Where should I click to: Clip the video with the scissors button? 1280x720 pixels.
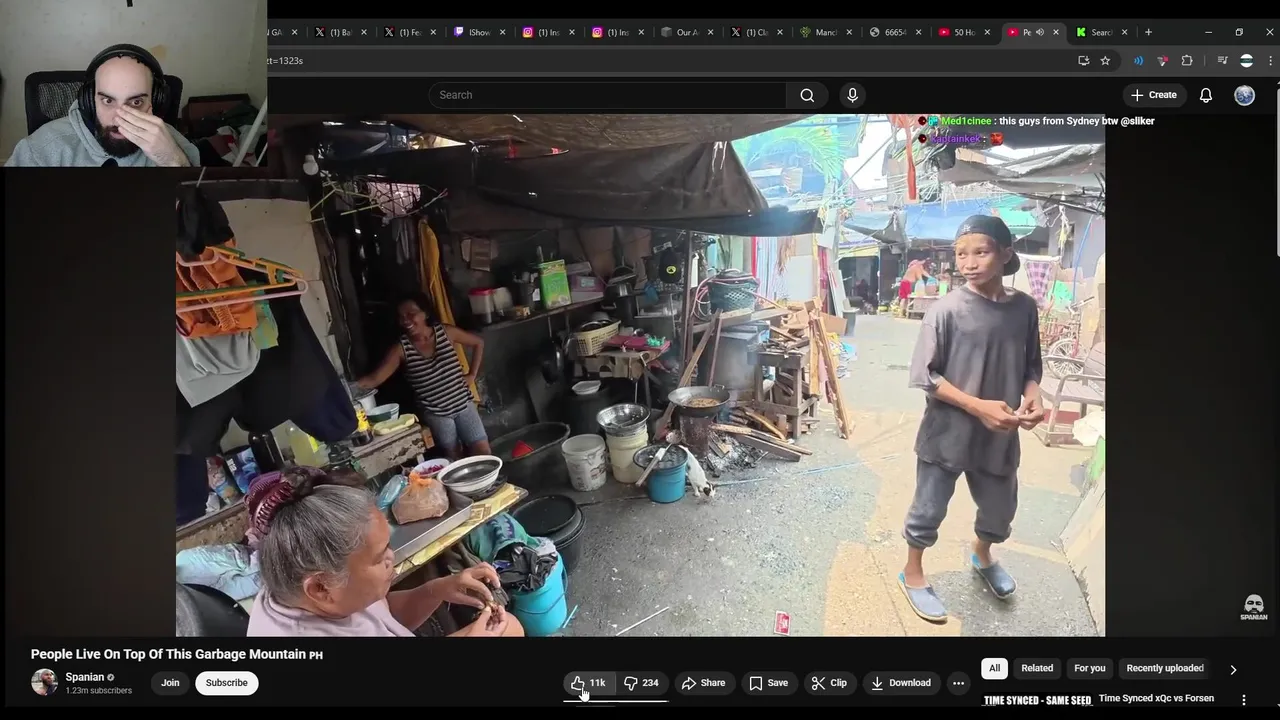point(829,683)
